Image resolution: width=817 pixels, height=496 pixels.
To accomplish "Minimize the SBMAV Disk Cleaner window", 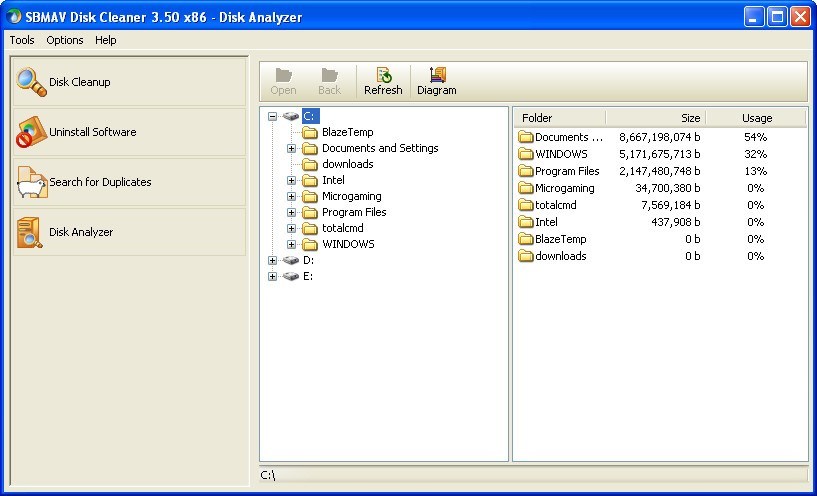I will [753, 17].
